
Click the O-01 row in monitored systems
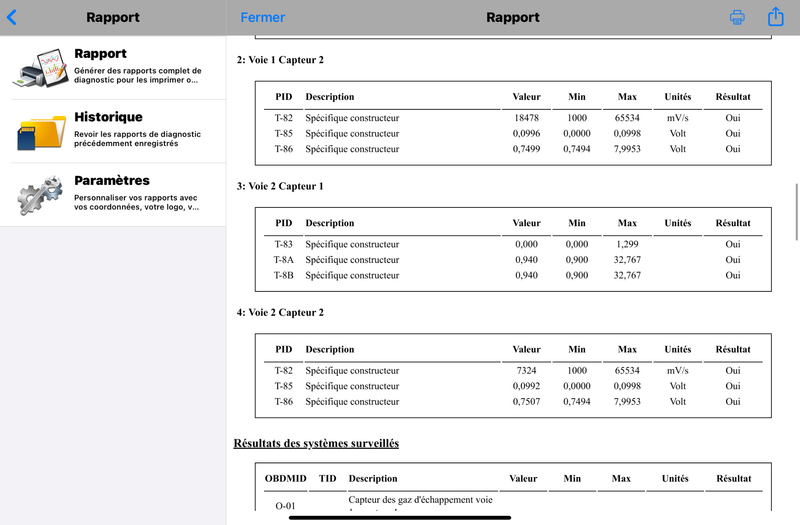pos(513,503)
